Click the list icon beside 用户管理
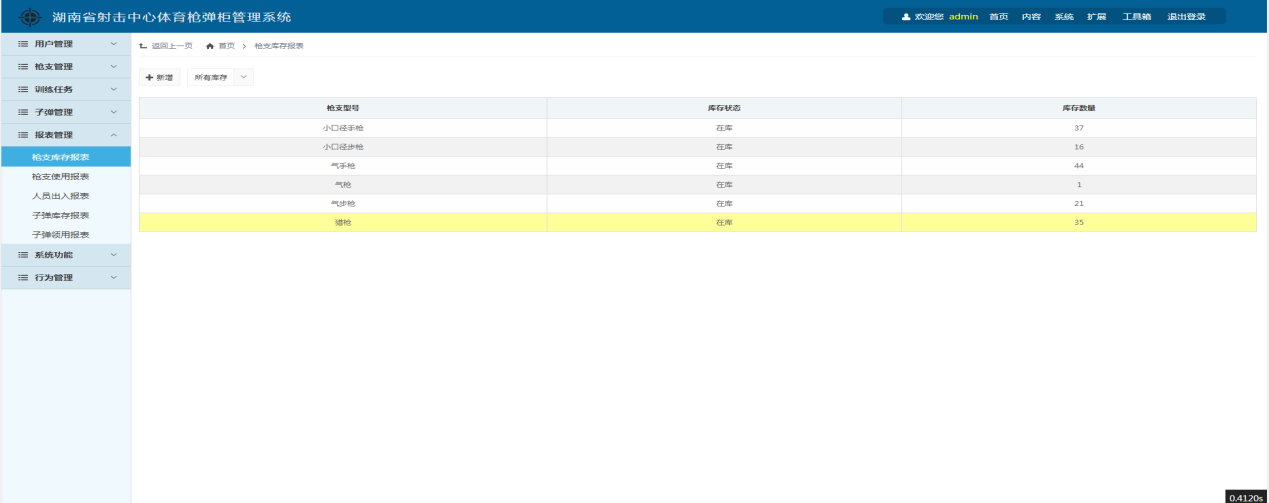 [x=23, y=44]
